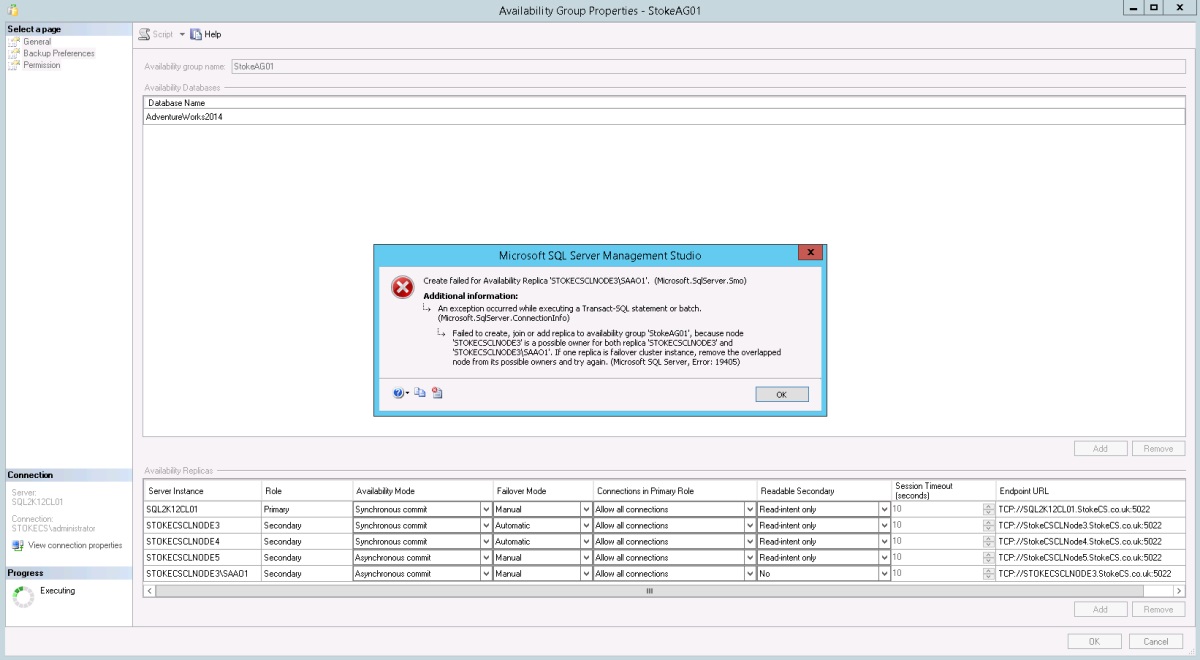Screen dimensions: 1200x660
Task: Dismiss the error dialog with OK
Action: pos(782,394)
